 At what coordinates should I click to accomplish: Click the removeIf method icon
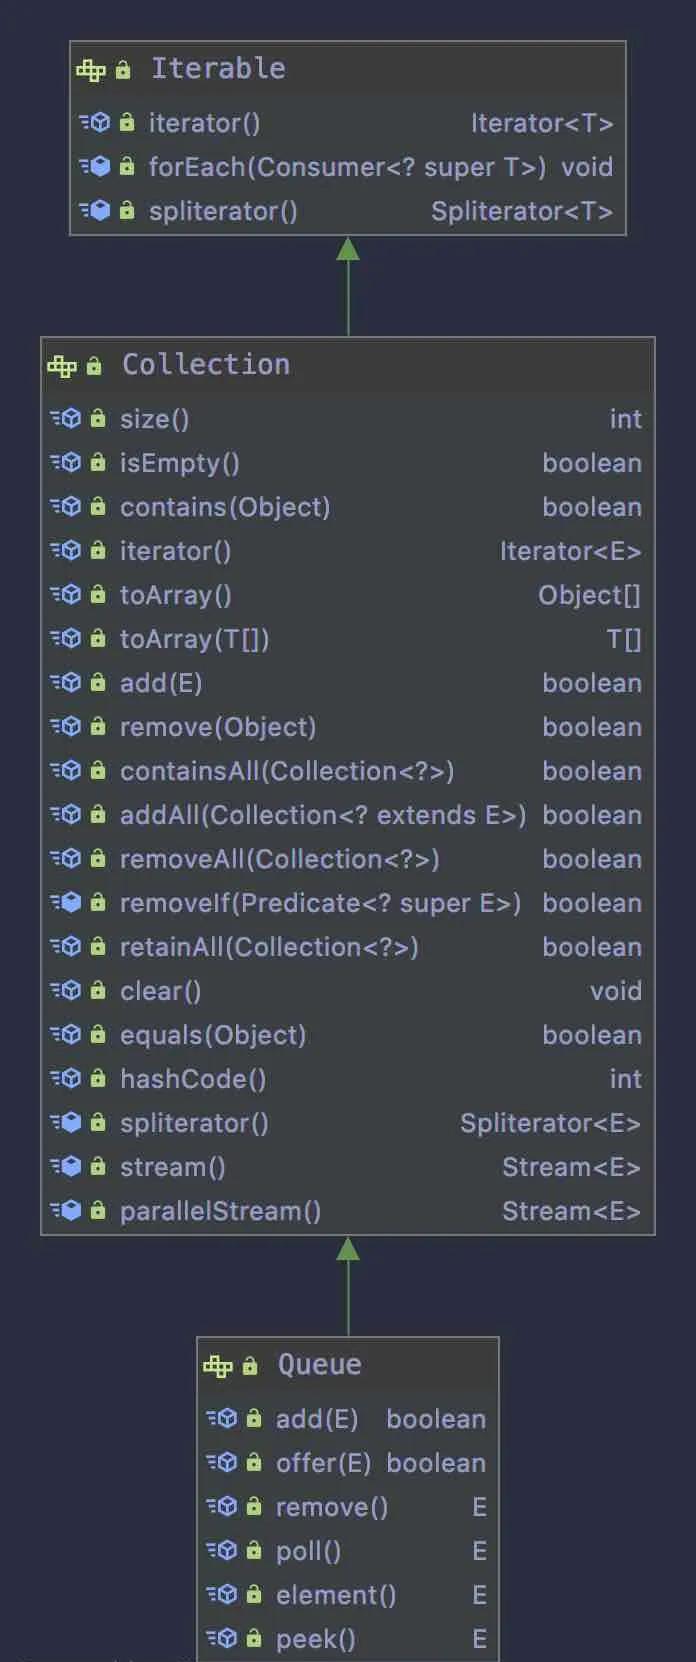[x=66, y=903]
